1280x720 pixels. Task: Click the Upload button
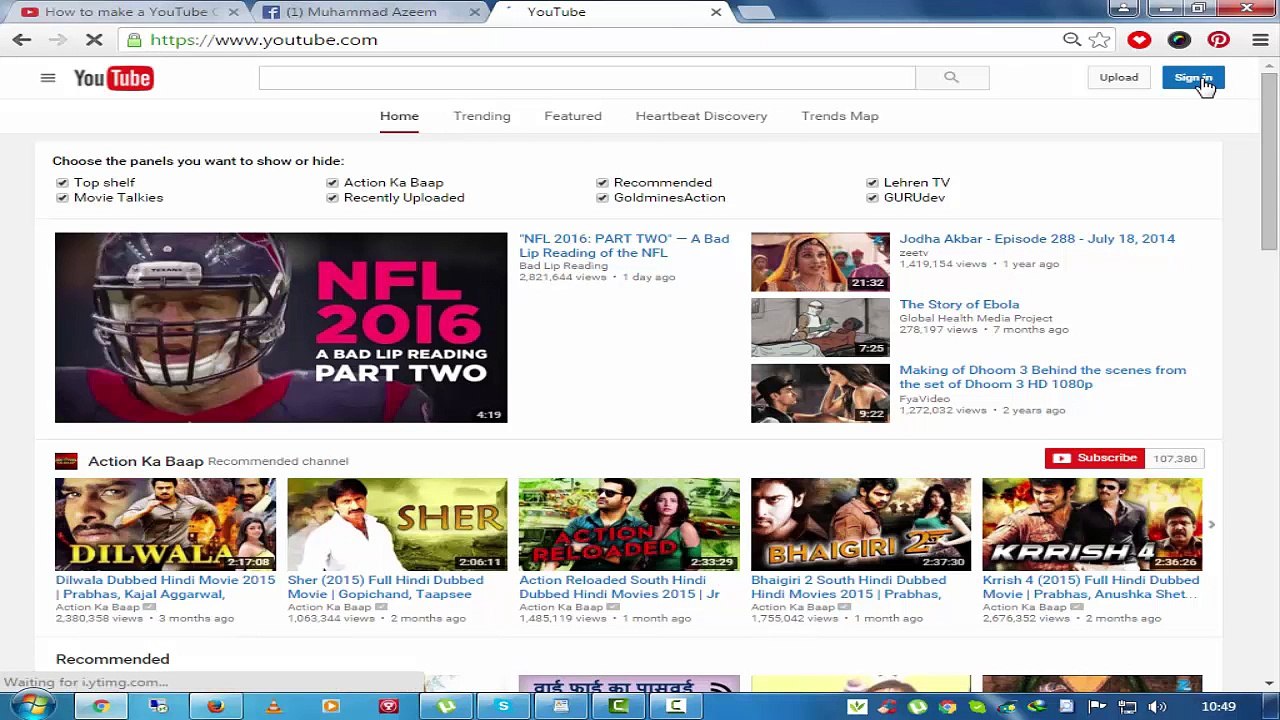(x=1119, y=77)
